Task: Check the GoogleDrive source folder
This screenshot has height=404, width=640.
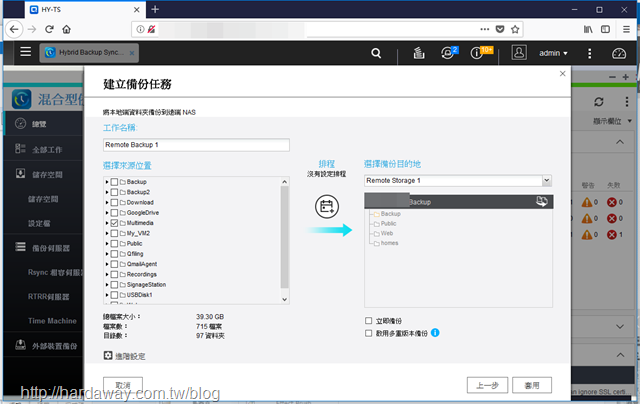Action: 114,213
